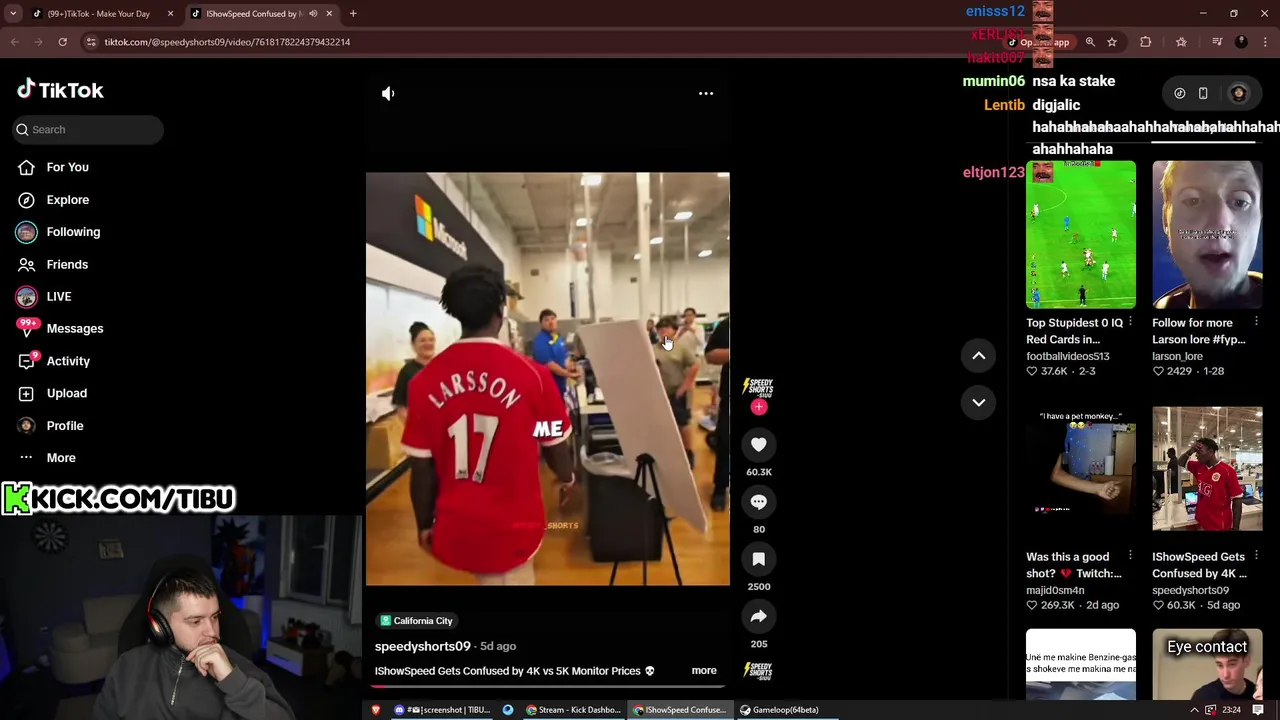Open the Upload page

coord(52,393)
